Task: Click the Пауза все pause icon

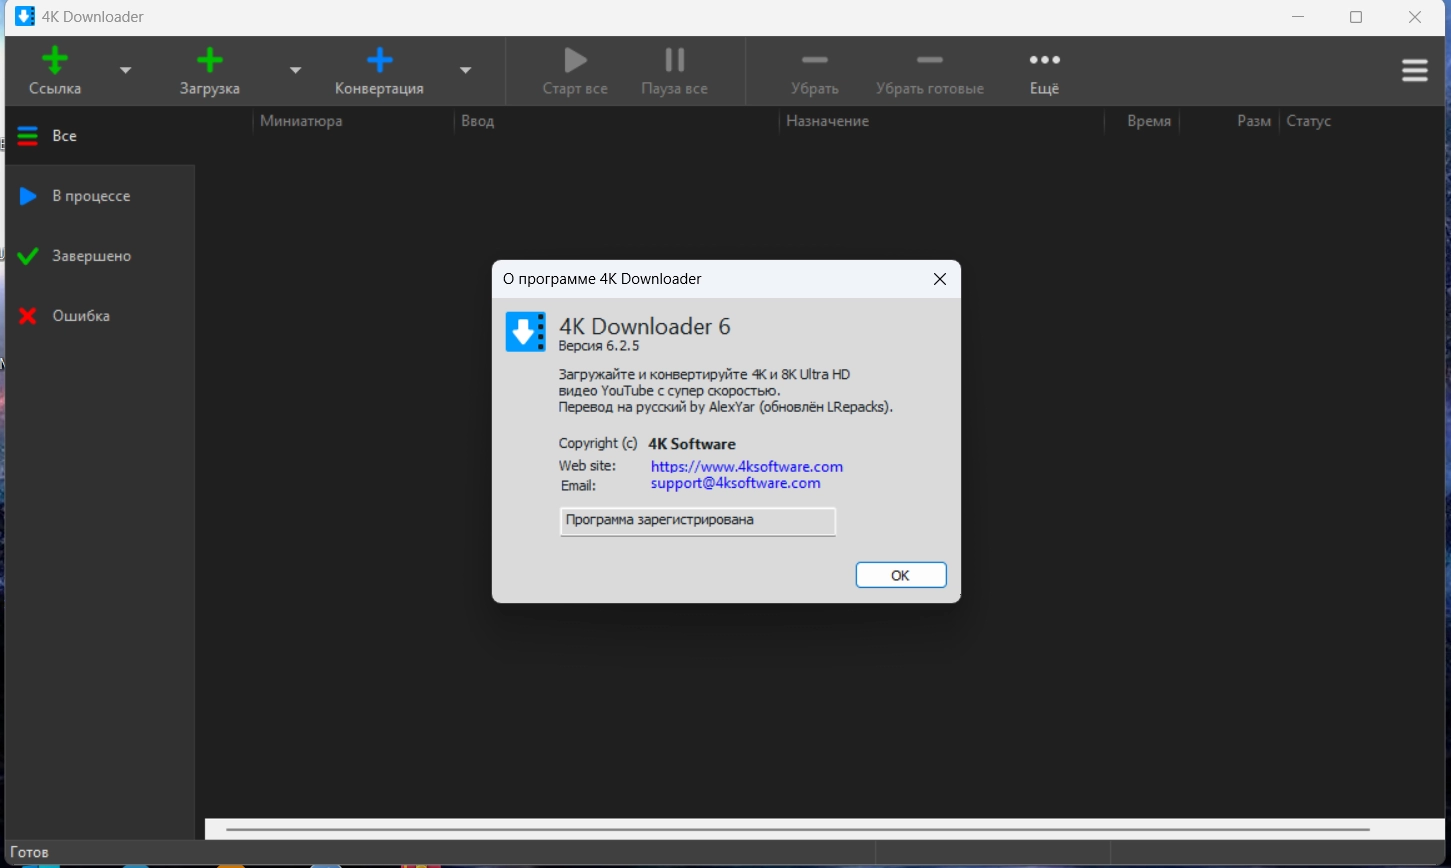Action: [x=675, y=60]
